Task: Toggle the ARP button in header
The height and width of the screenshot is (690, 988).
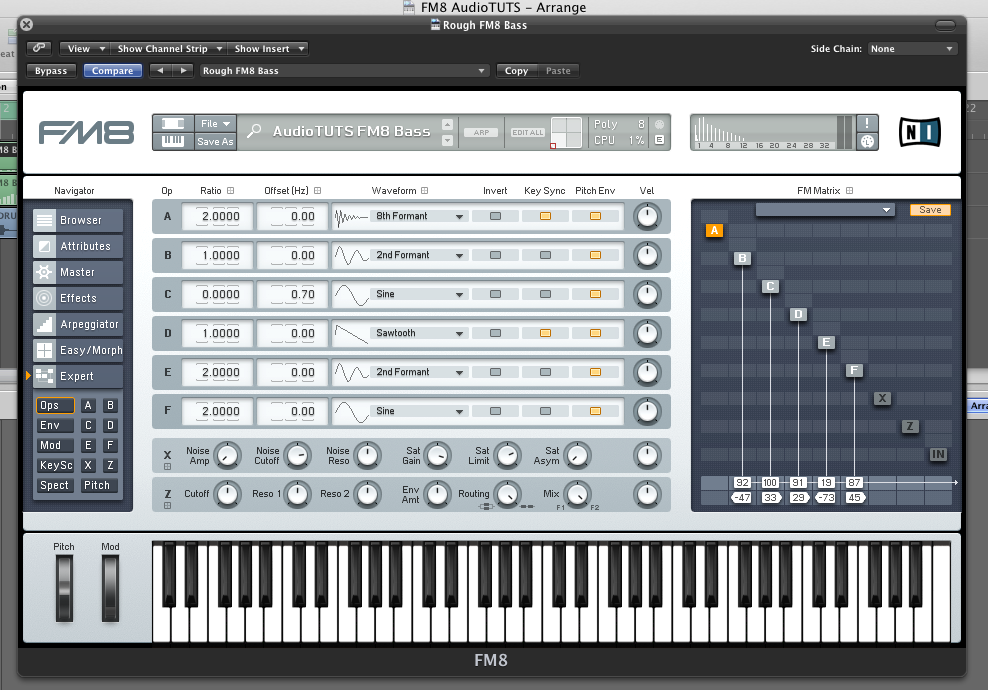Action: tap(481, 132)
